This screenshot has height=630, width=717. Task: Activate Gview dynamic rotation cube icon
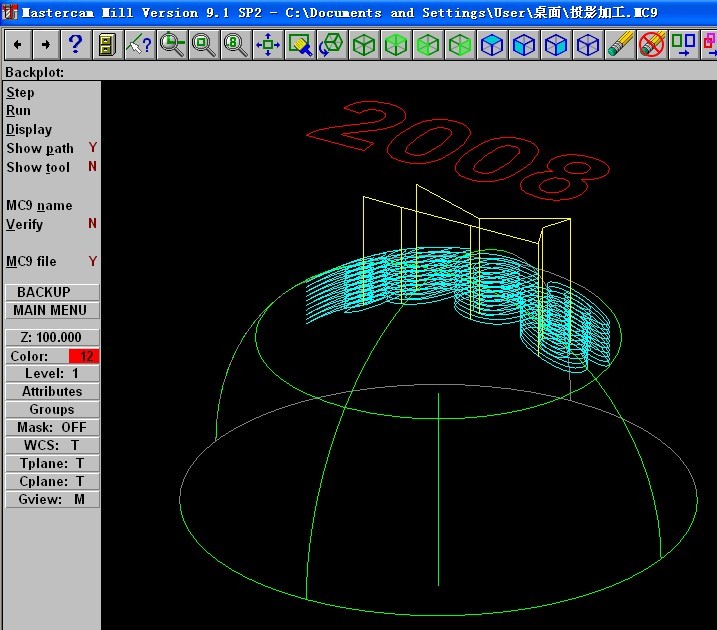[x=332, y=44]
